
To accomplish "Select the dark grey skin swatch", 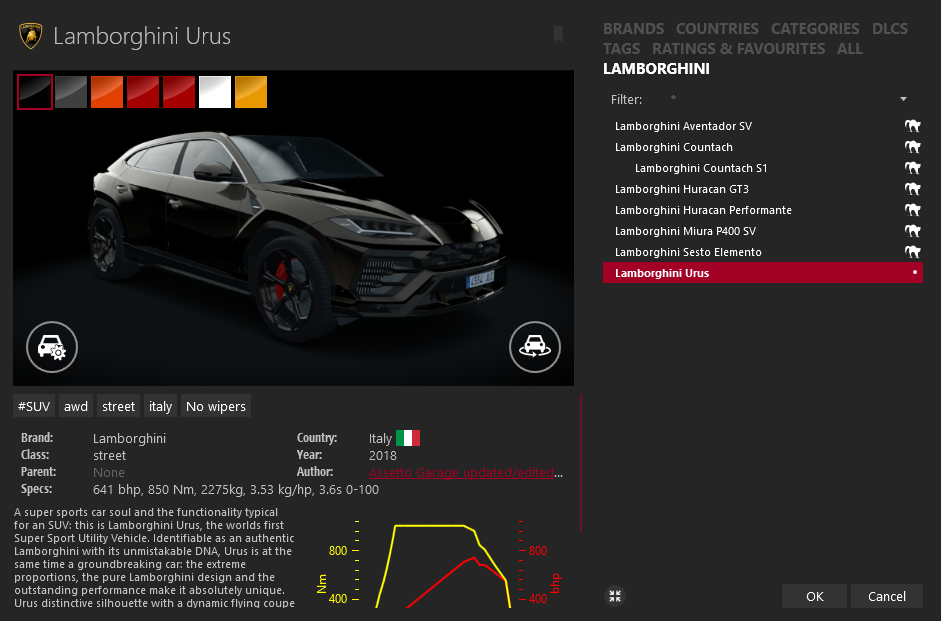I will pos(71,92).
